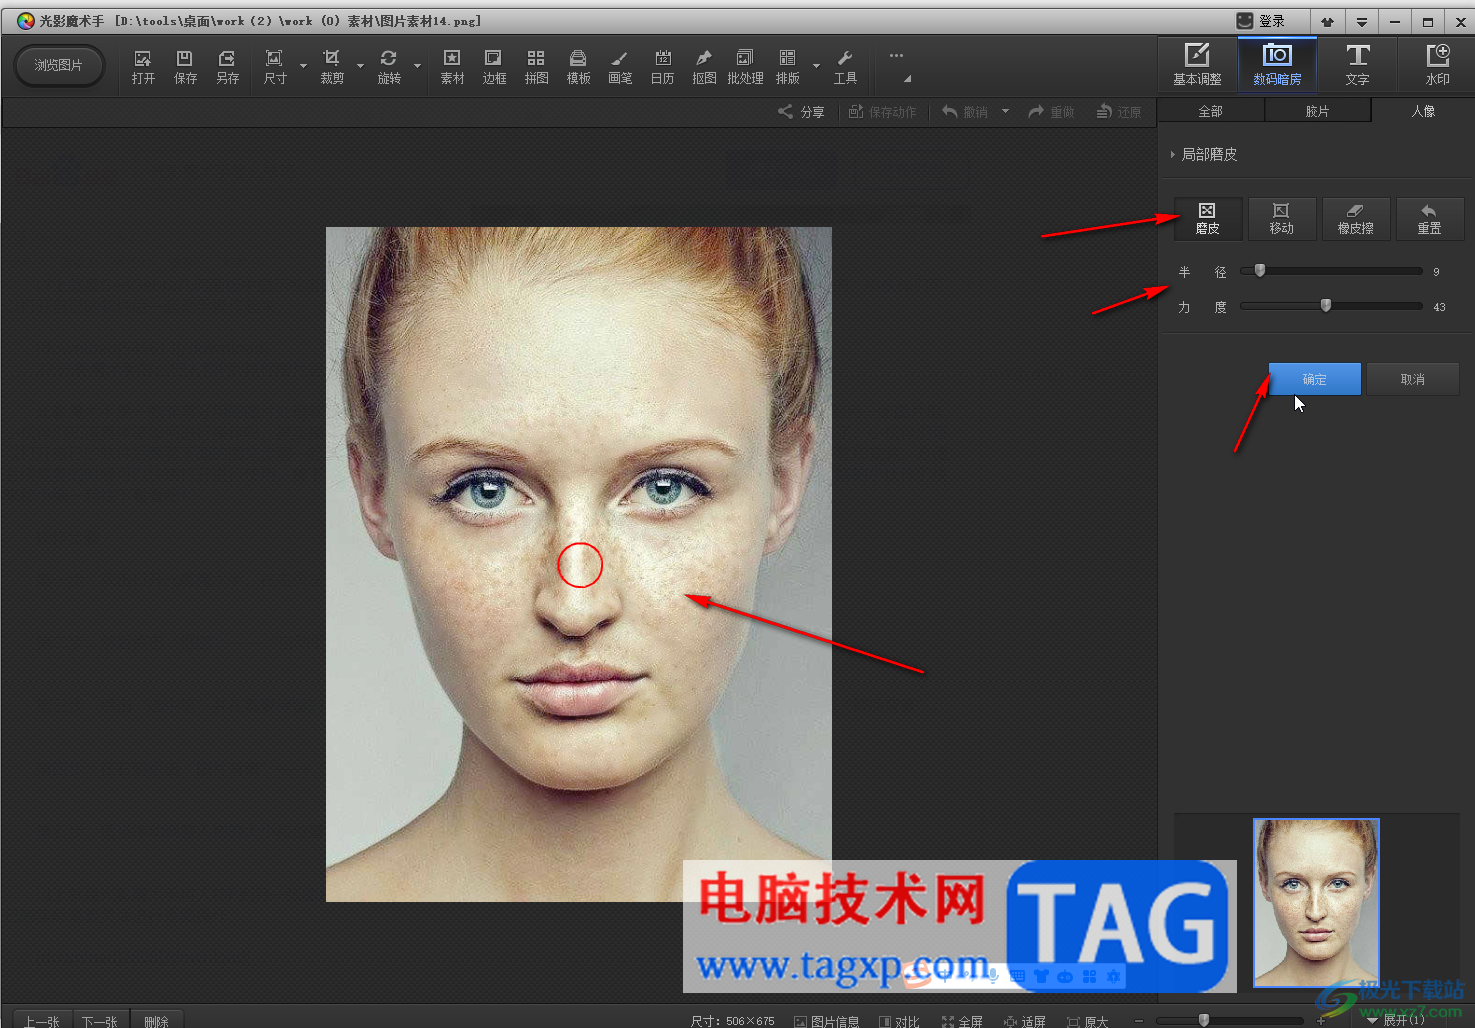The width and height of the screenshot is (1475, 1028).
Task: Add a border with 边框
Action: pyautogui.click(x=494, y=66)
